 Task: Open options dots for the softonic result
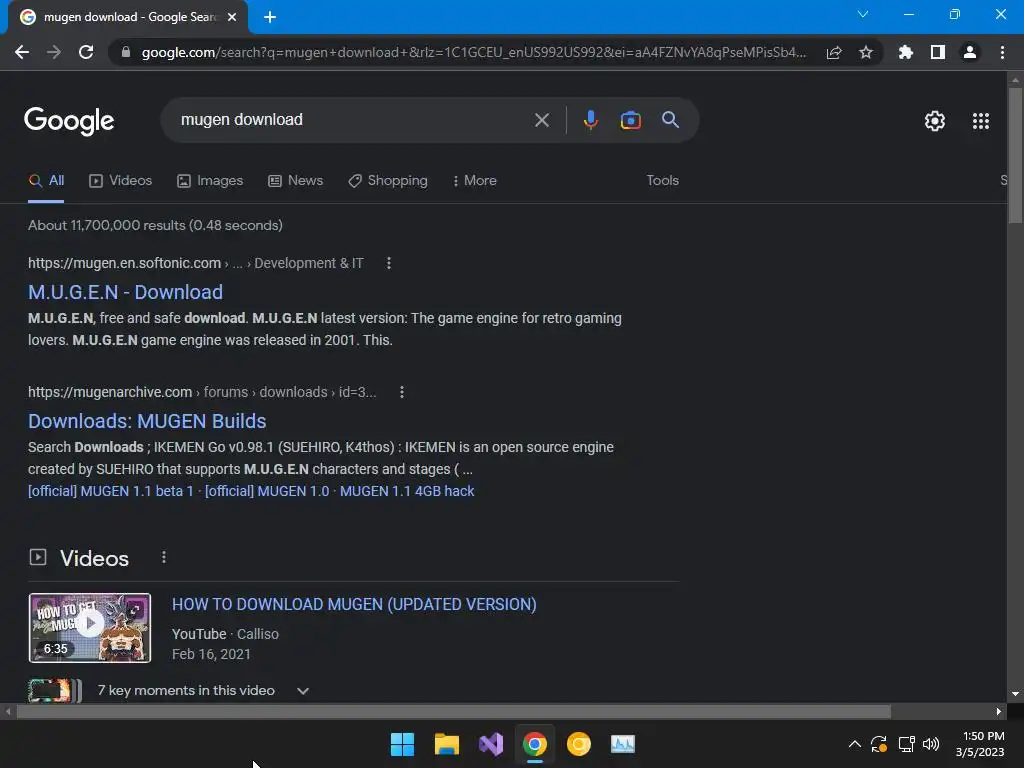click(389, 263)
